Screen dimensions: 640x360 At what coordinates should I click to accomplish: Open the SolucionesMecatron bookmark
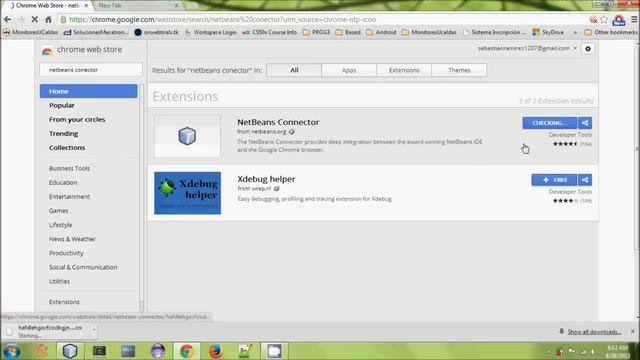[x=96, y=32]
